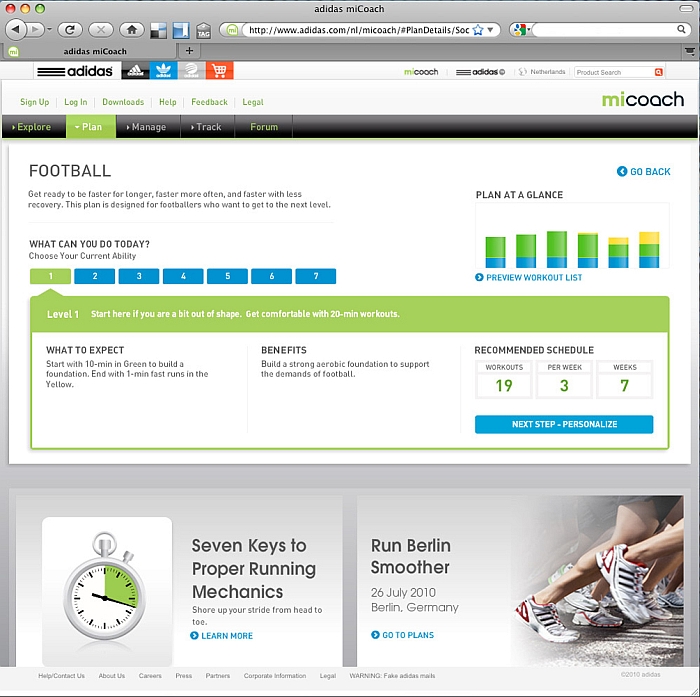Screen dimensions: 700x697
Task: Click the browser Google search field
Action: 603,30
